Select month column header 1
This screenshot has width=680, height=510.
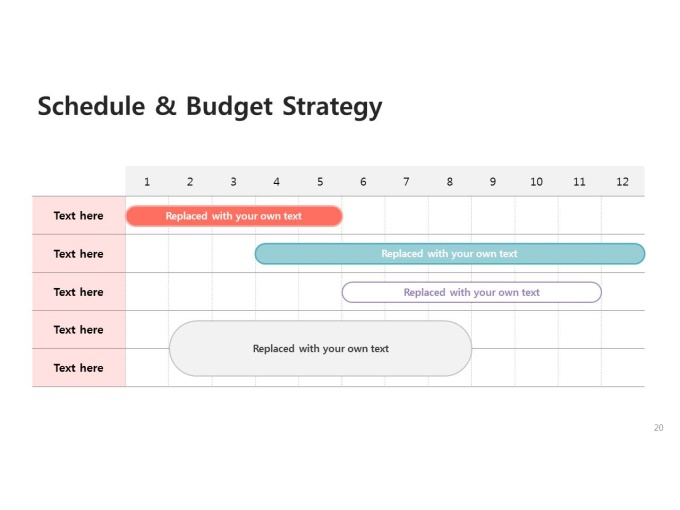(147, 181)
